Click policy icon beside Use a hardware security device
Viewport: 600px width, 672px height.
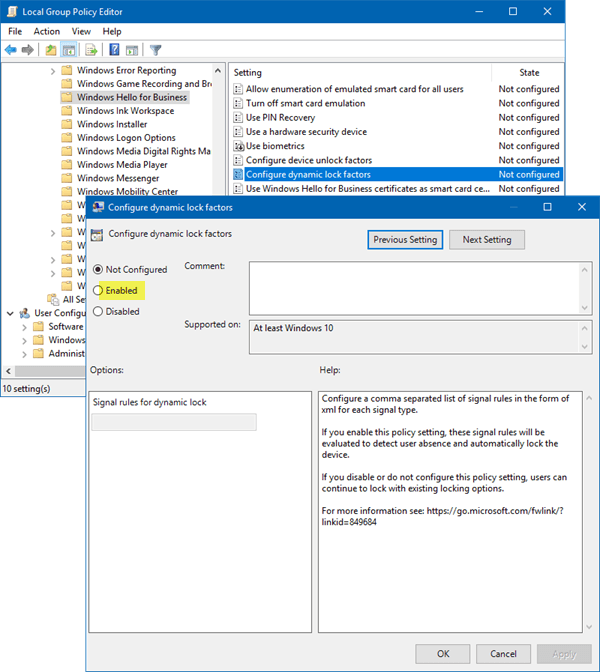coord(238,132)
